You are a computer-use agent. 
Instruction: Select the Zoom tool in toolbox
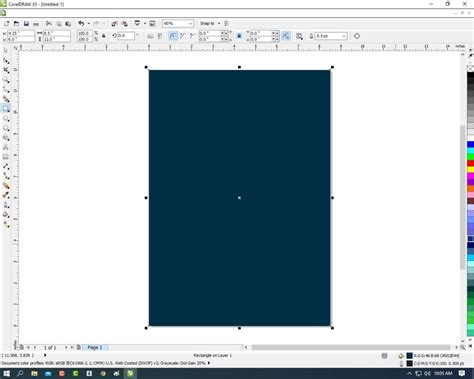[6, 80]
